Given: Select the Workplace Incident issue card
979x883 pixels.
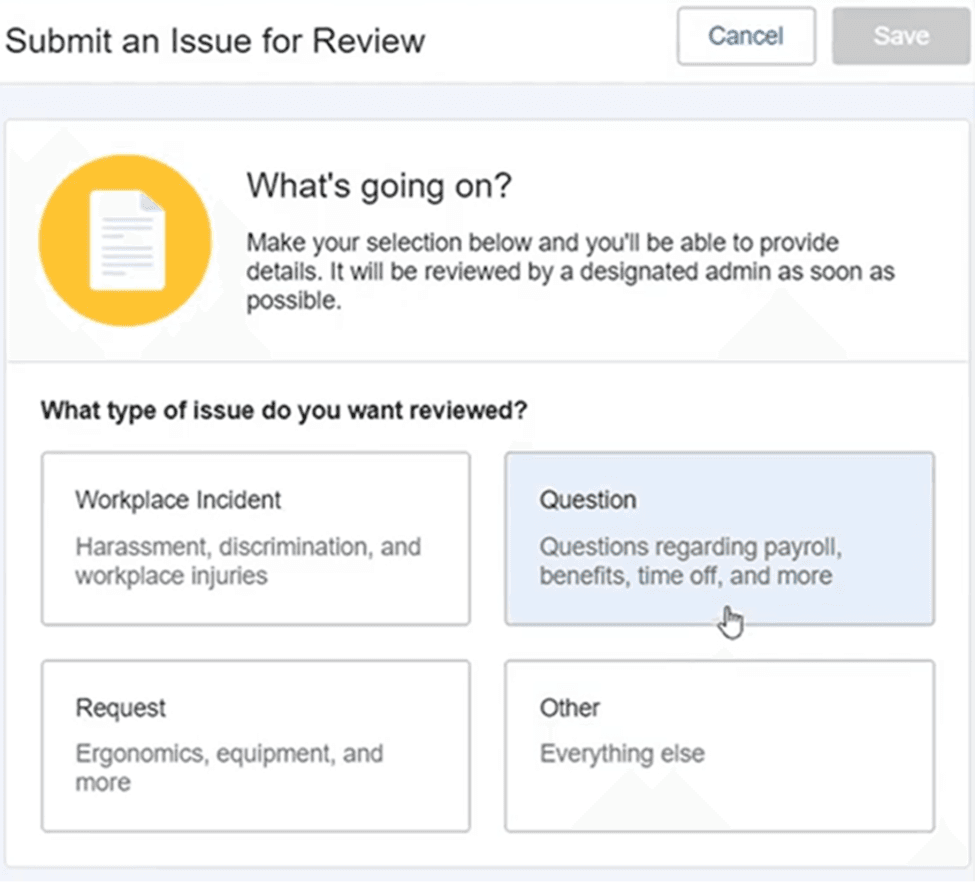Looking at the screenshot, I should (x=255, y=537).
